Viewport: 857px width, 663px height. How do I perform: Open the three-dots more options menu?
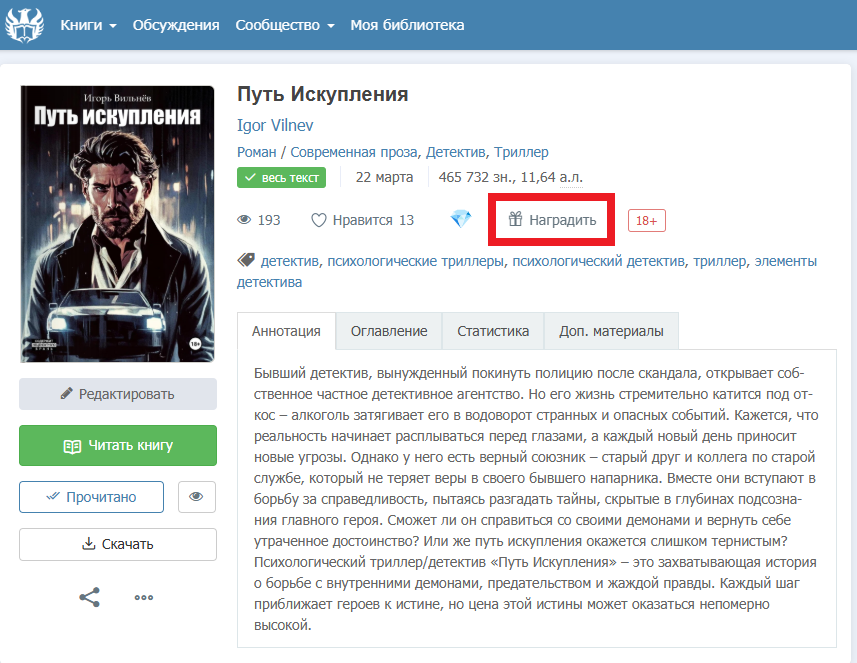click(x=144, y=598)
